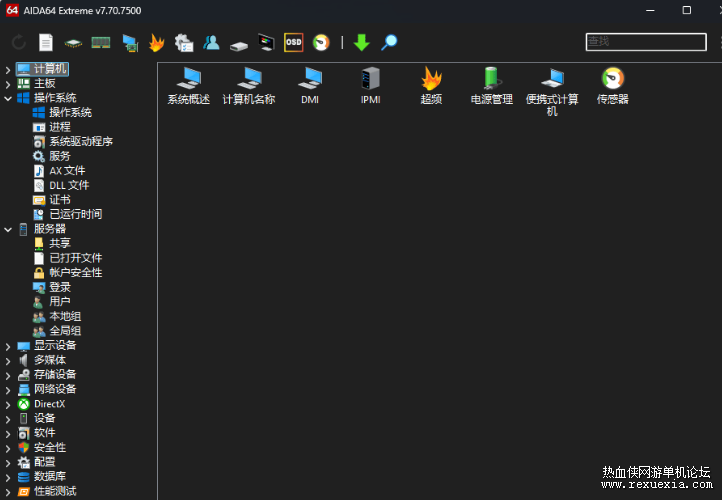Click the magnifier search toolbar icon
The width and height of the screenshot is (722, 500).
coord(389,42)
